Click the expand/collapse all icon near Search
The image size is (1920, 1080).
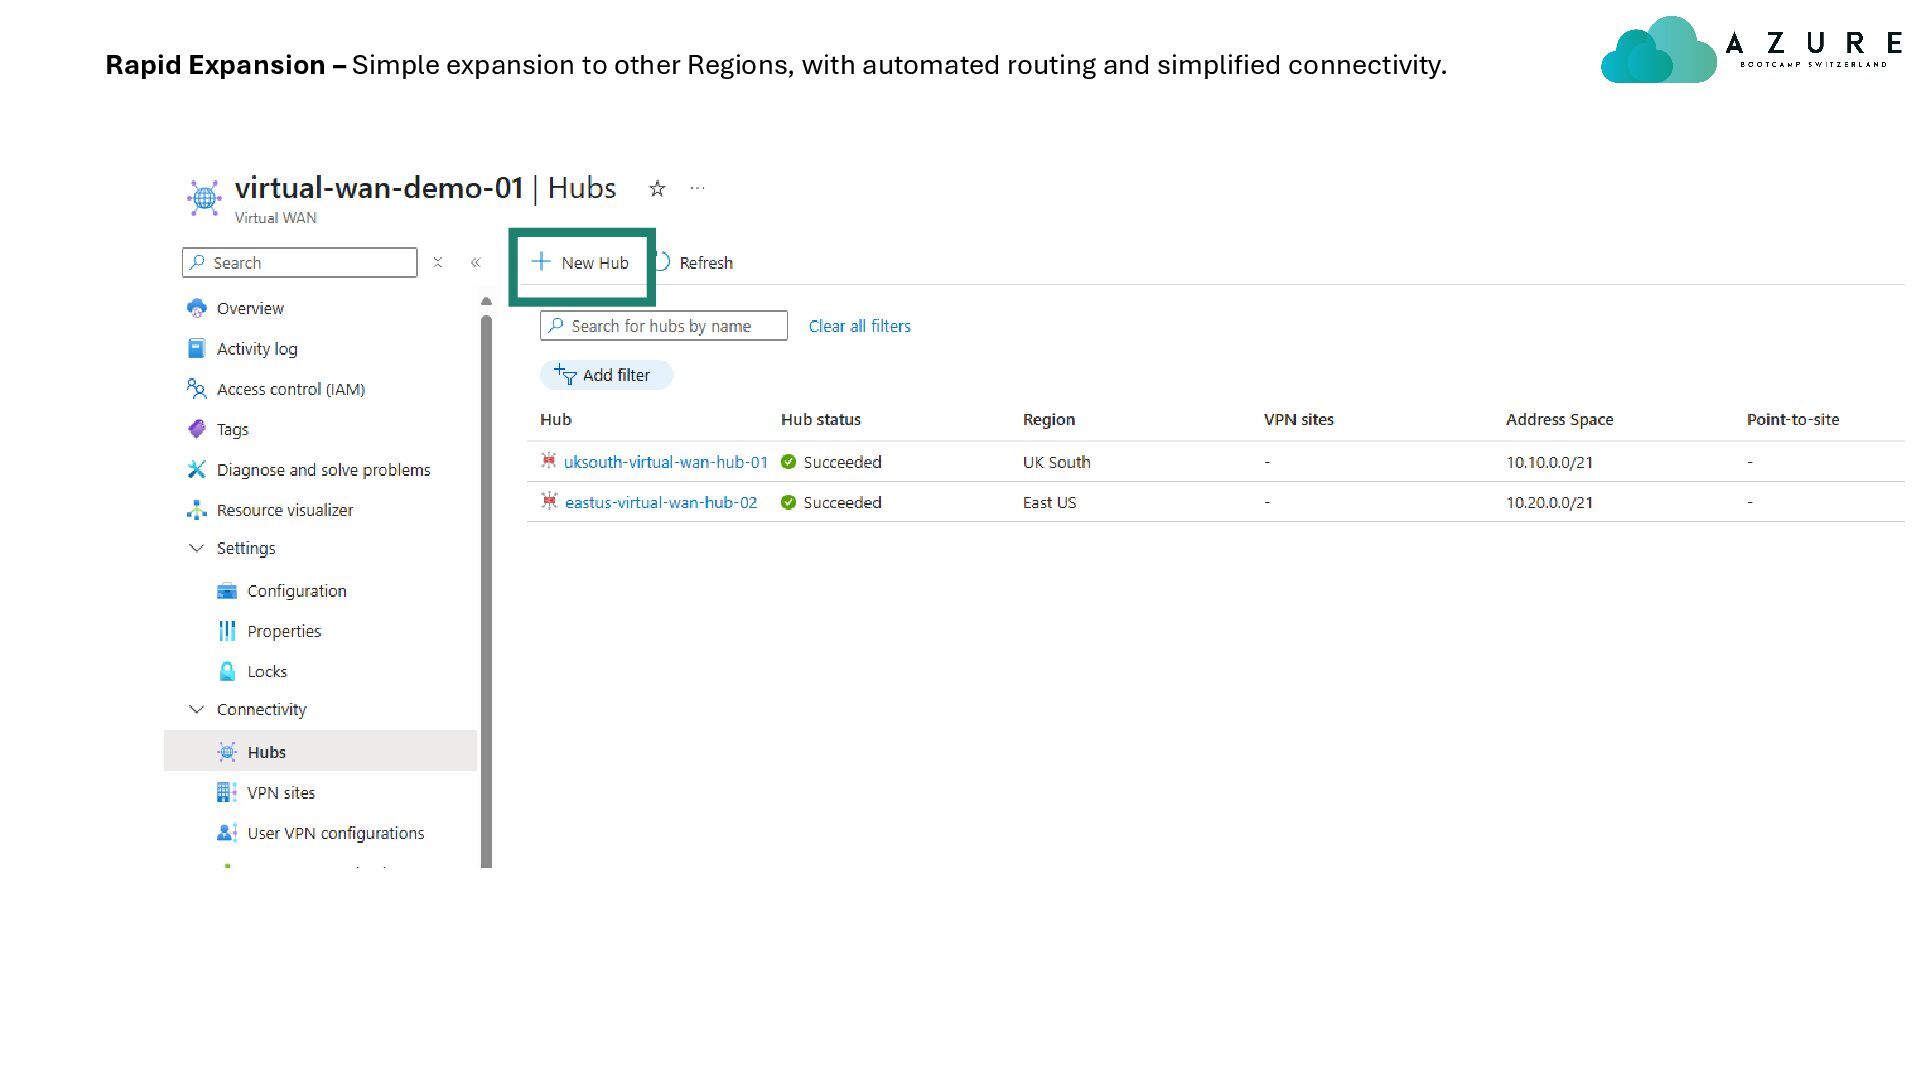pyautogui.click(x=438, y=263)
